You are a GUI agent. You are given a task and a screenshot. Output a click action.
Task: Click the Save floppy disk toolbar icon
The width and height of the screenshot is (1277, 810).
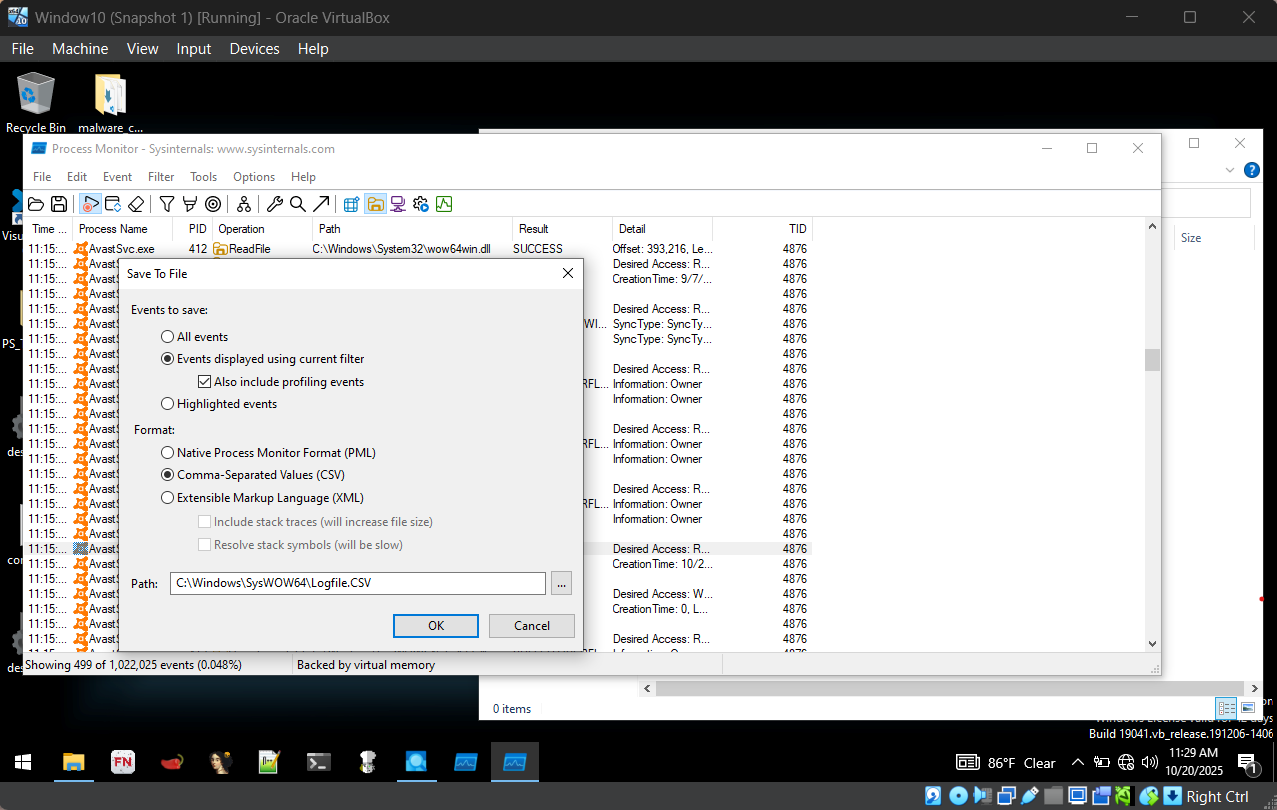(x=59, y=204)
